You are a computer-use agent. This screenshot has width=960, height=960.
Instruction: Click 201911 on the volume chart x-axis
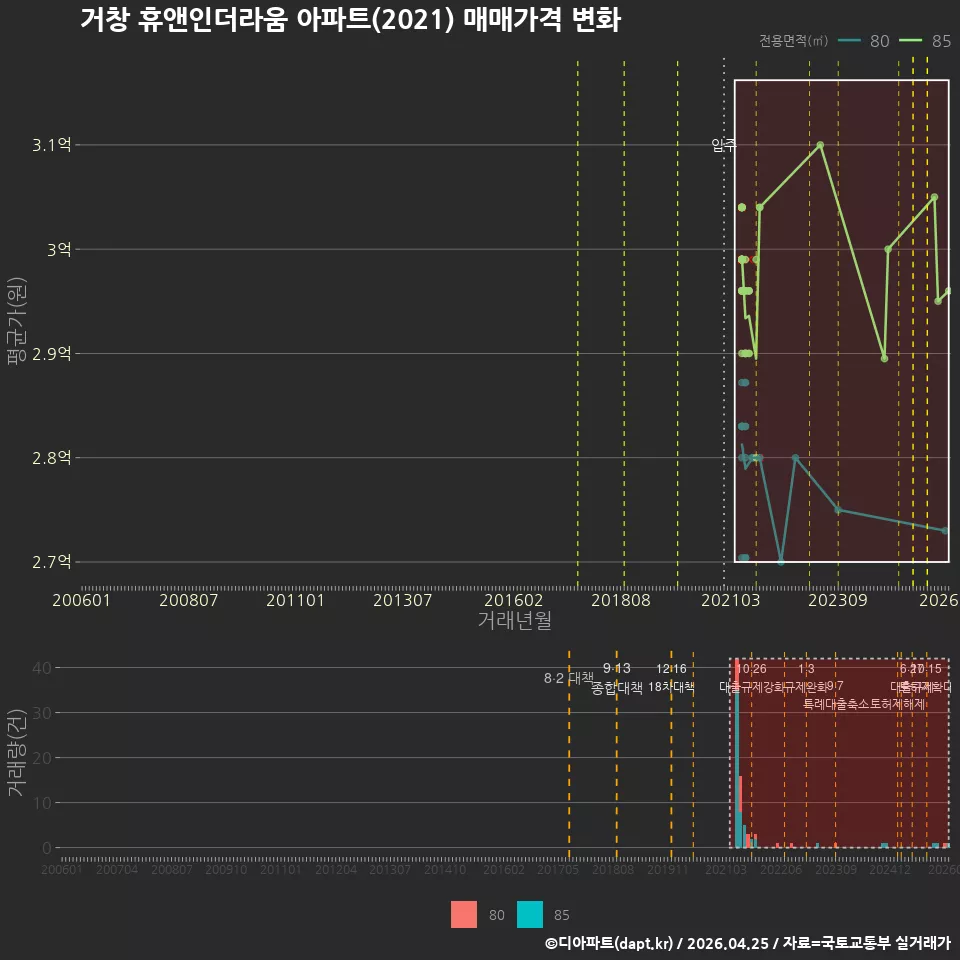pyautogui.click(x=667, y=869)
